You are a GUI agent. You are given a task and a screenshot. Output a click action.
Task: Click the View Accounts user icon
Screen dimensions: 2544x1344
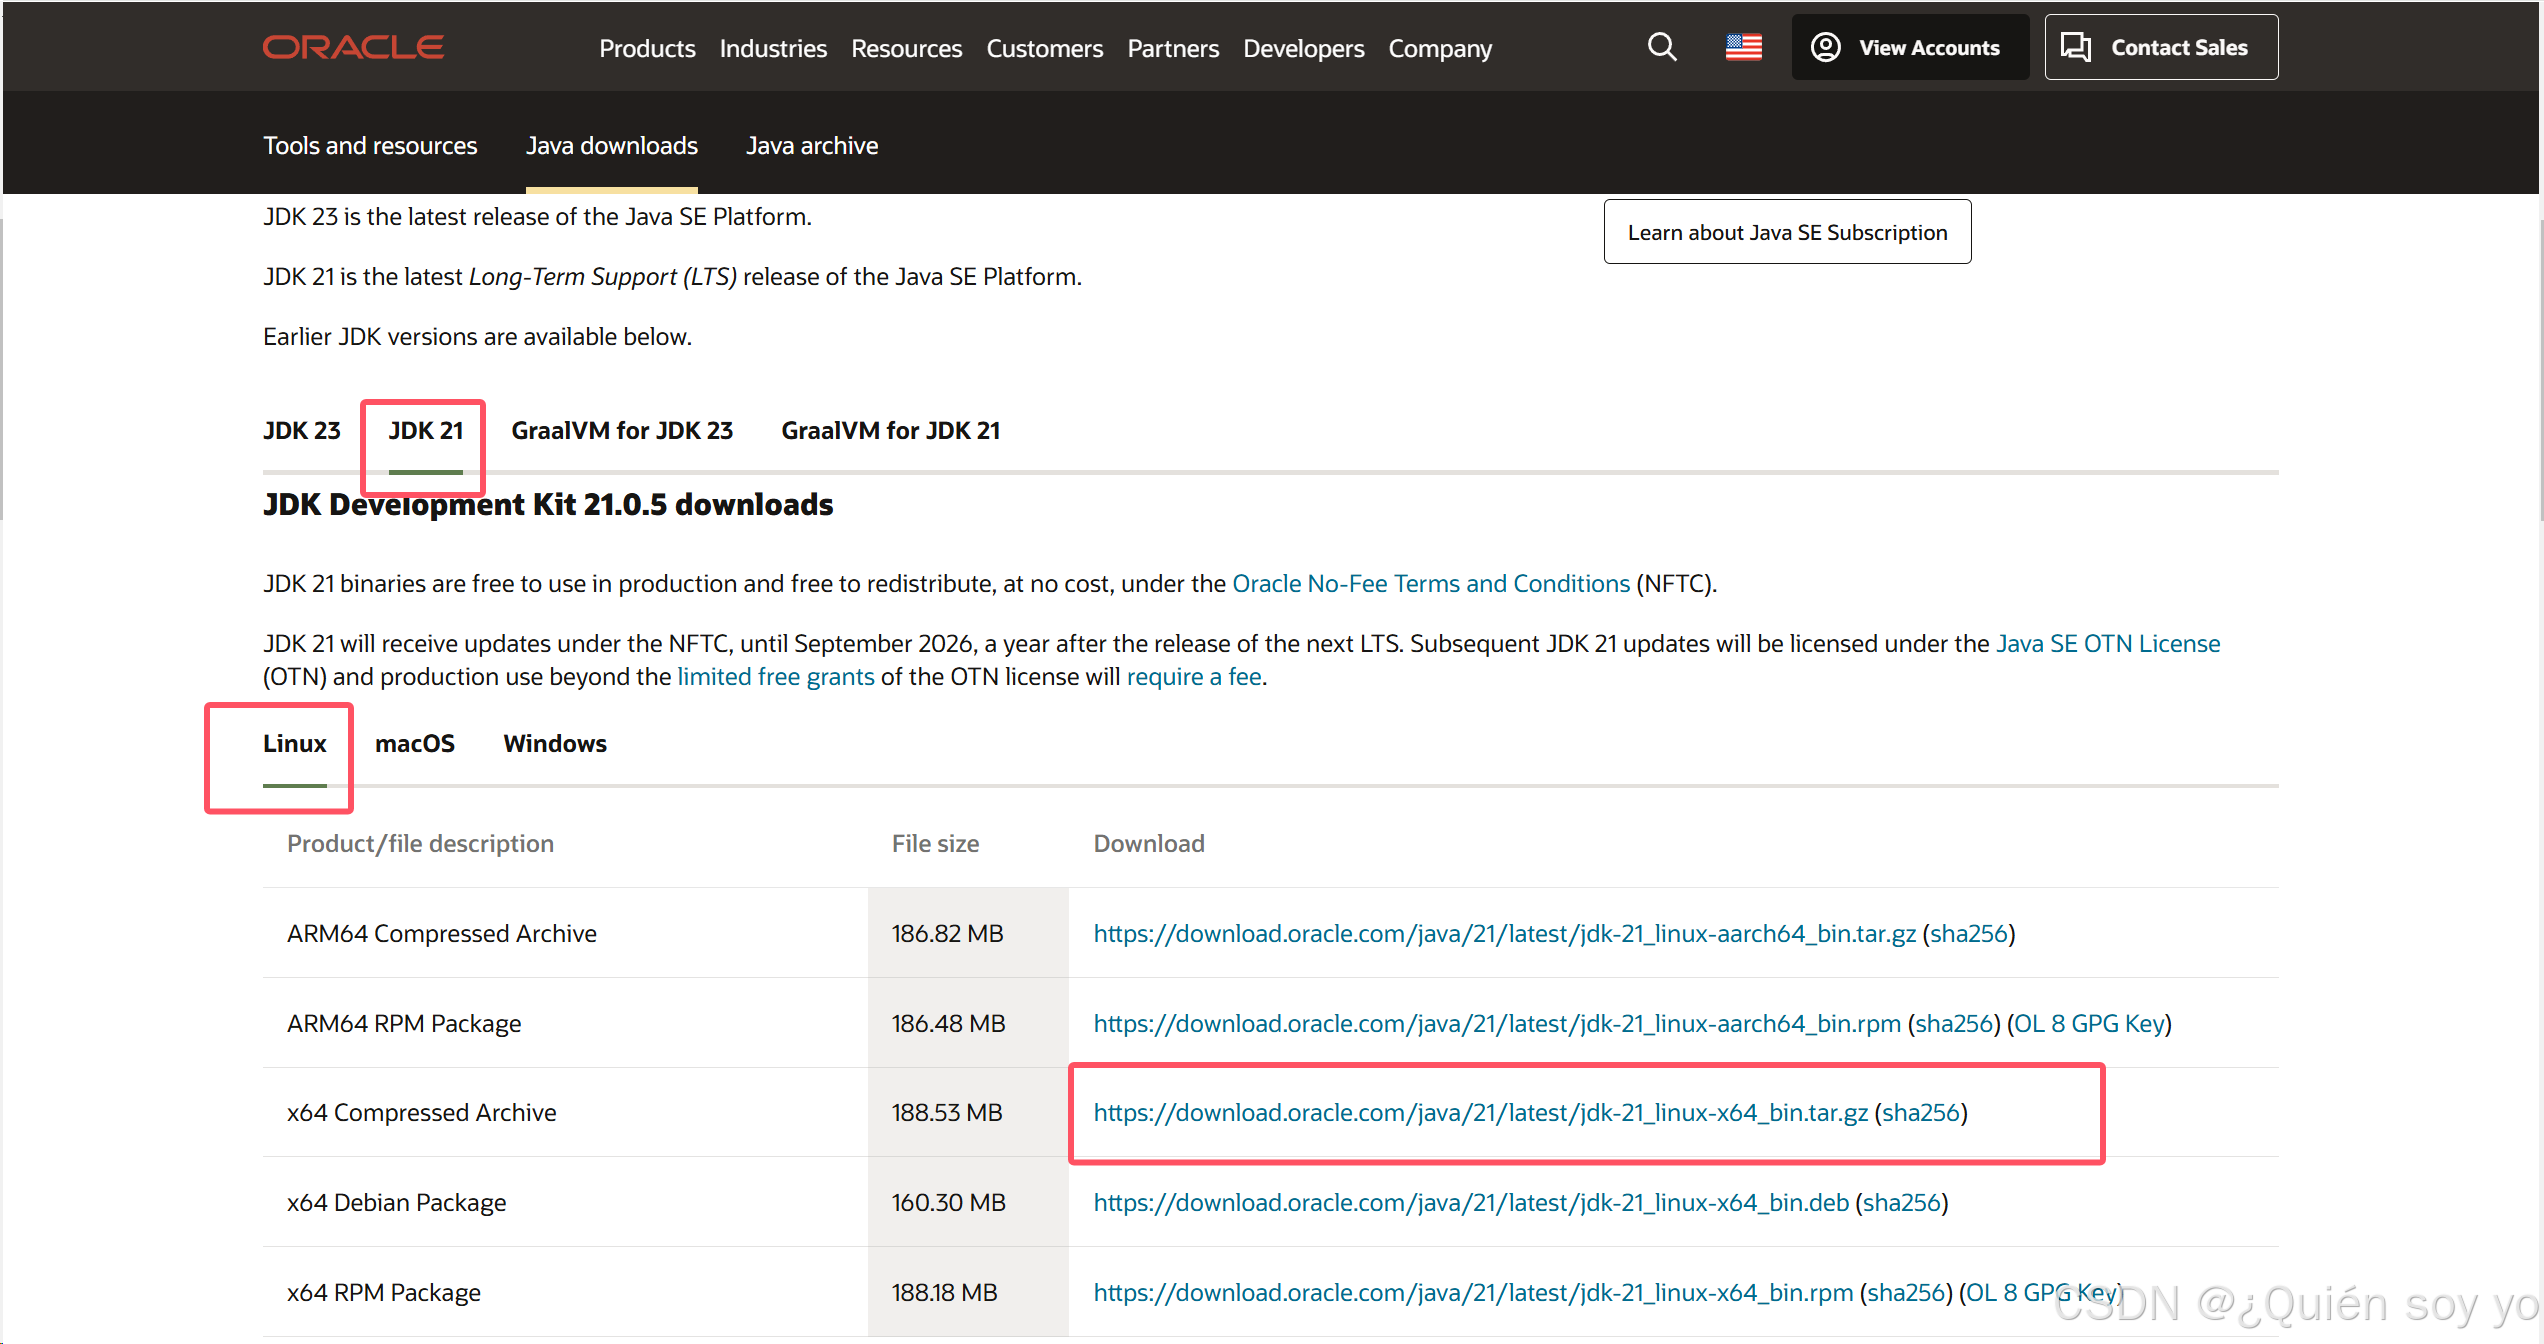1825,47
